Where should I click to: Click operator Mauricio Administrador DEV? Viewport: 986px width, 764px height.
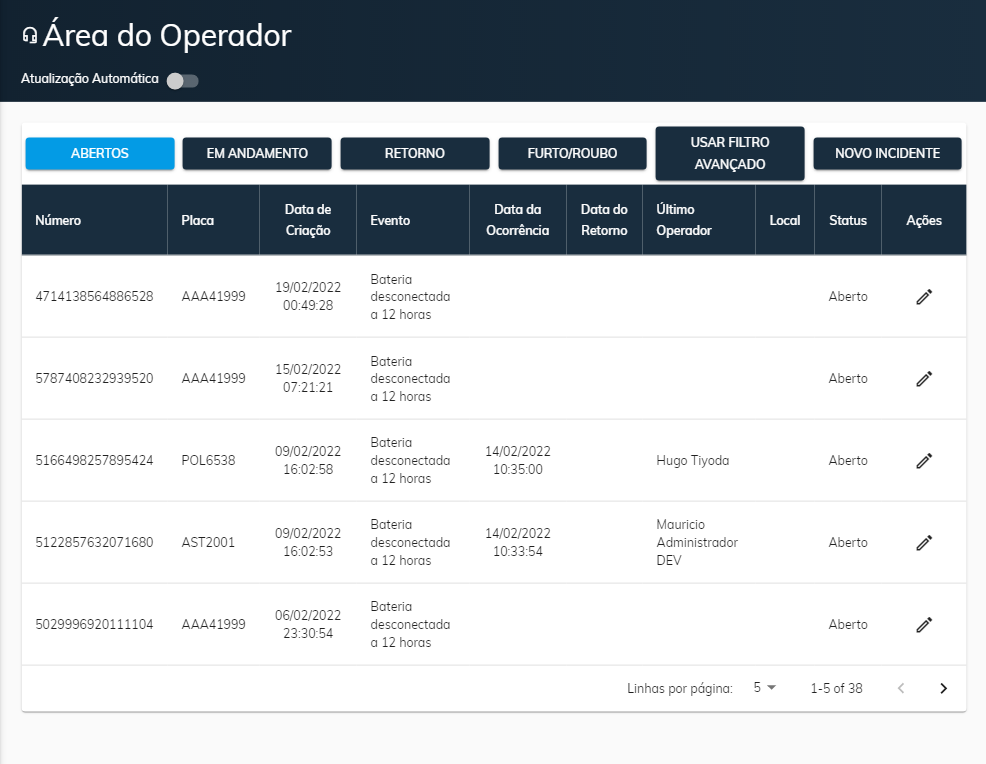pos(697,542)
